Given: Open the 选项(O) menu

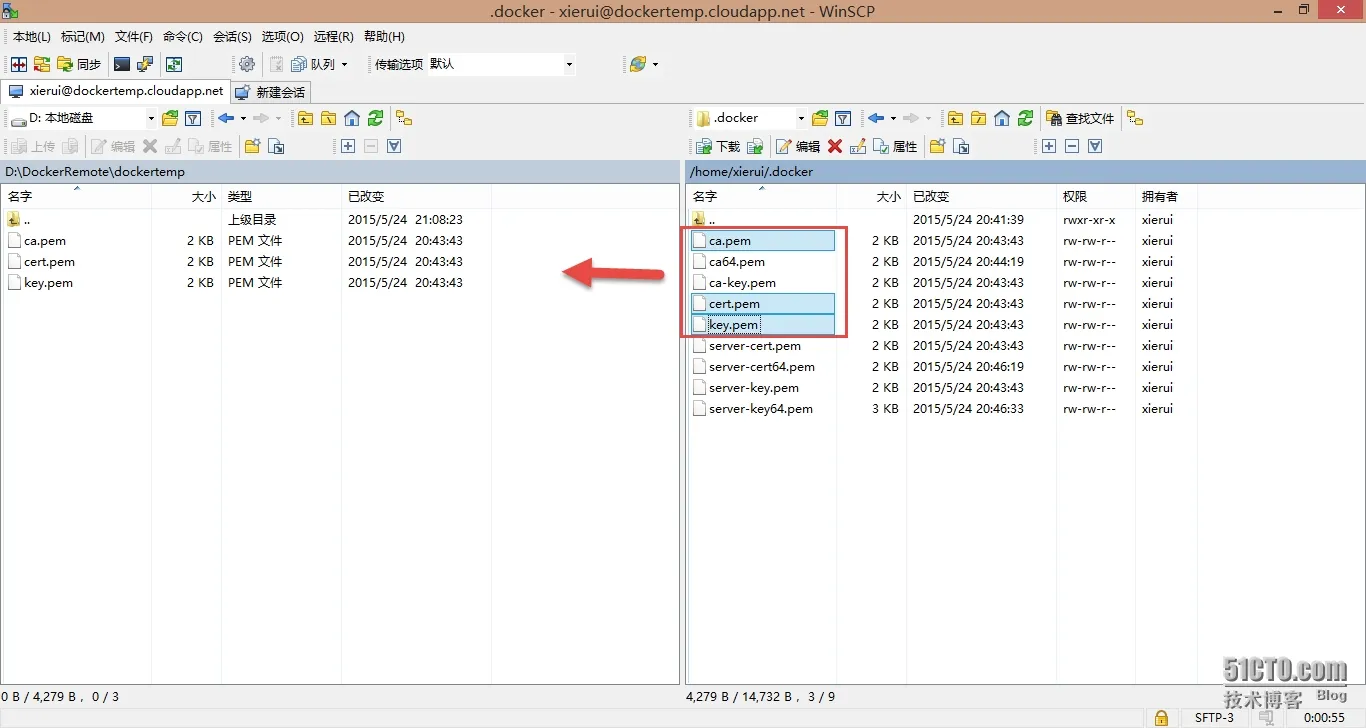Looking at the screenshot, I should click(282, 36).
